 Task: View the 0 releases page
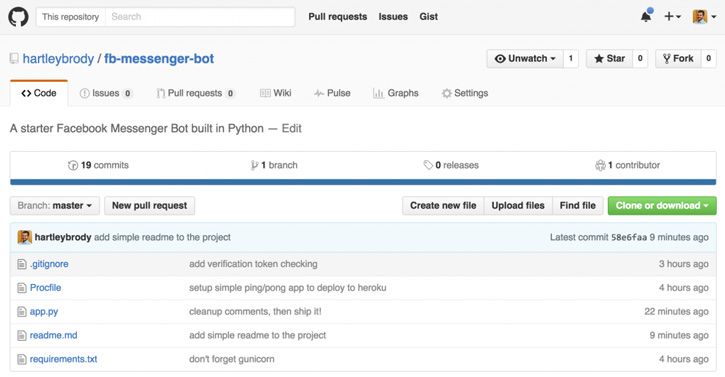(451, 165)
